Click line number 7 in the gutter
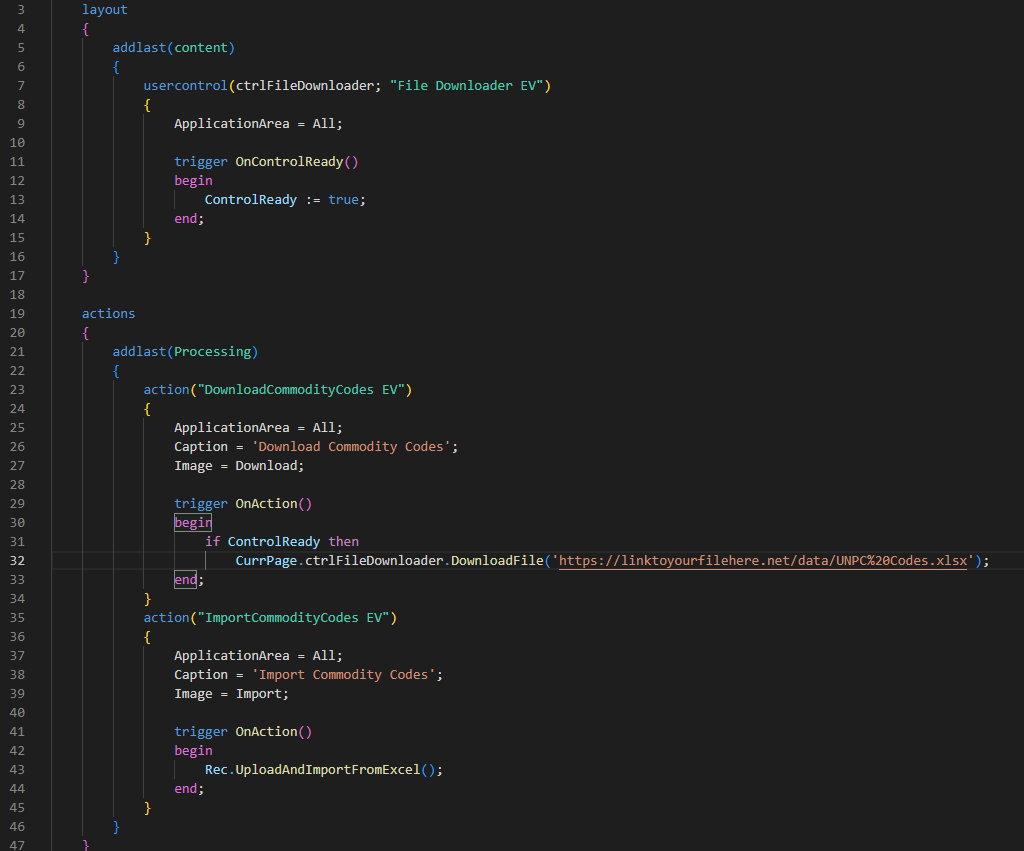1024x851 pixels. pos(21,86)
